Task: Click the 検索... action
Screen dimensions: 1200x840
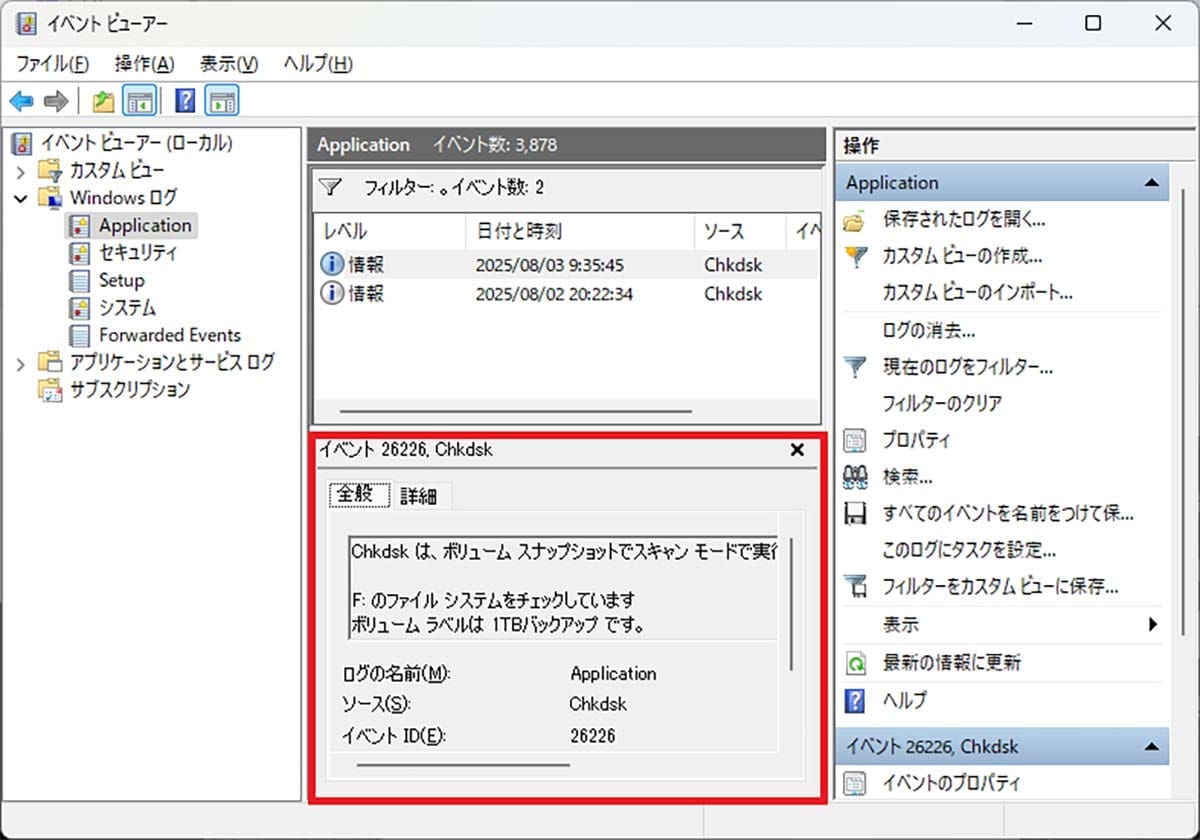Action: [x=907, y=477]
